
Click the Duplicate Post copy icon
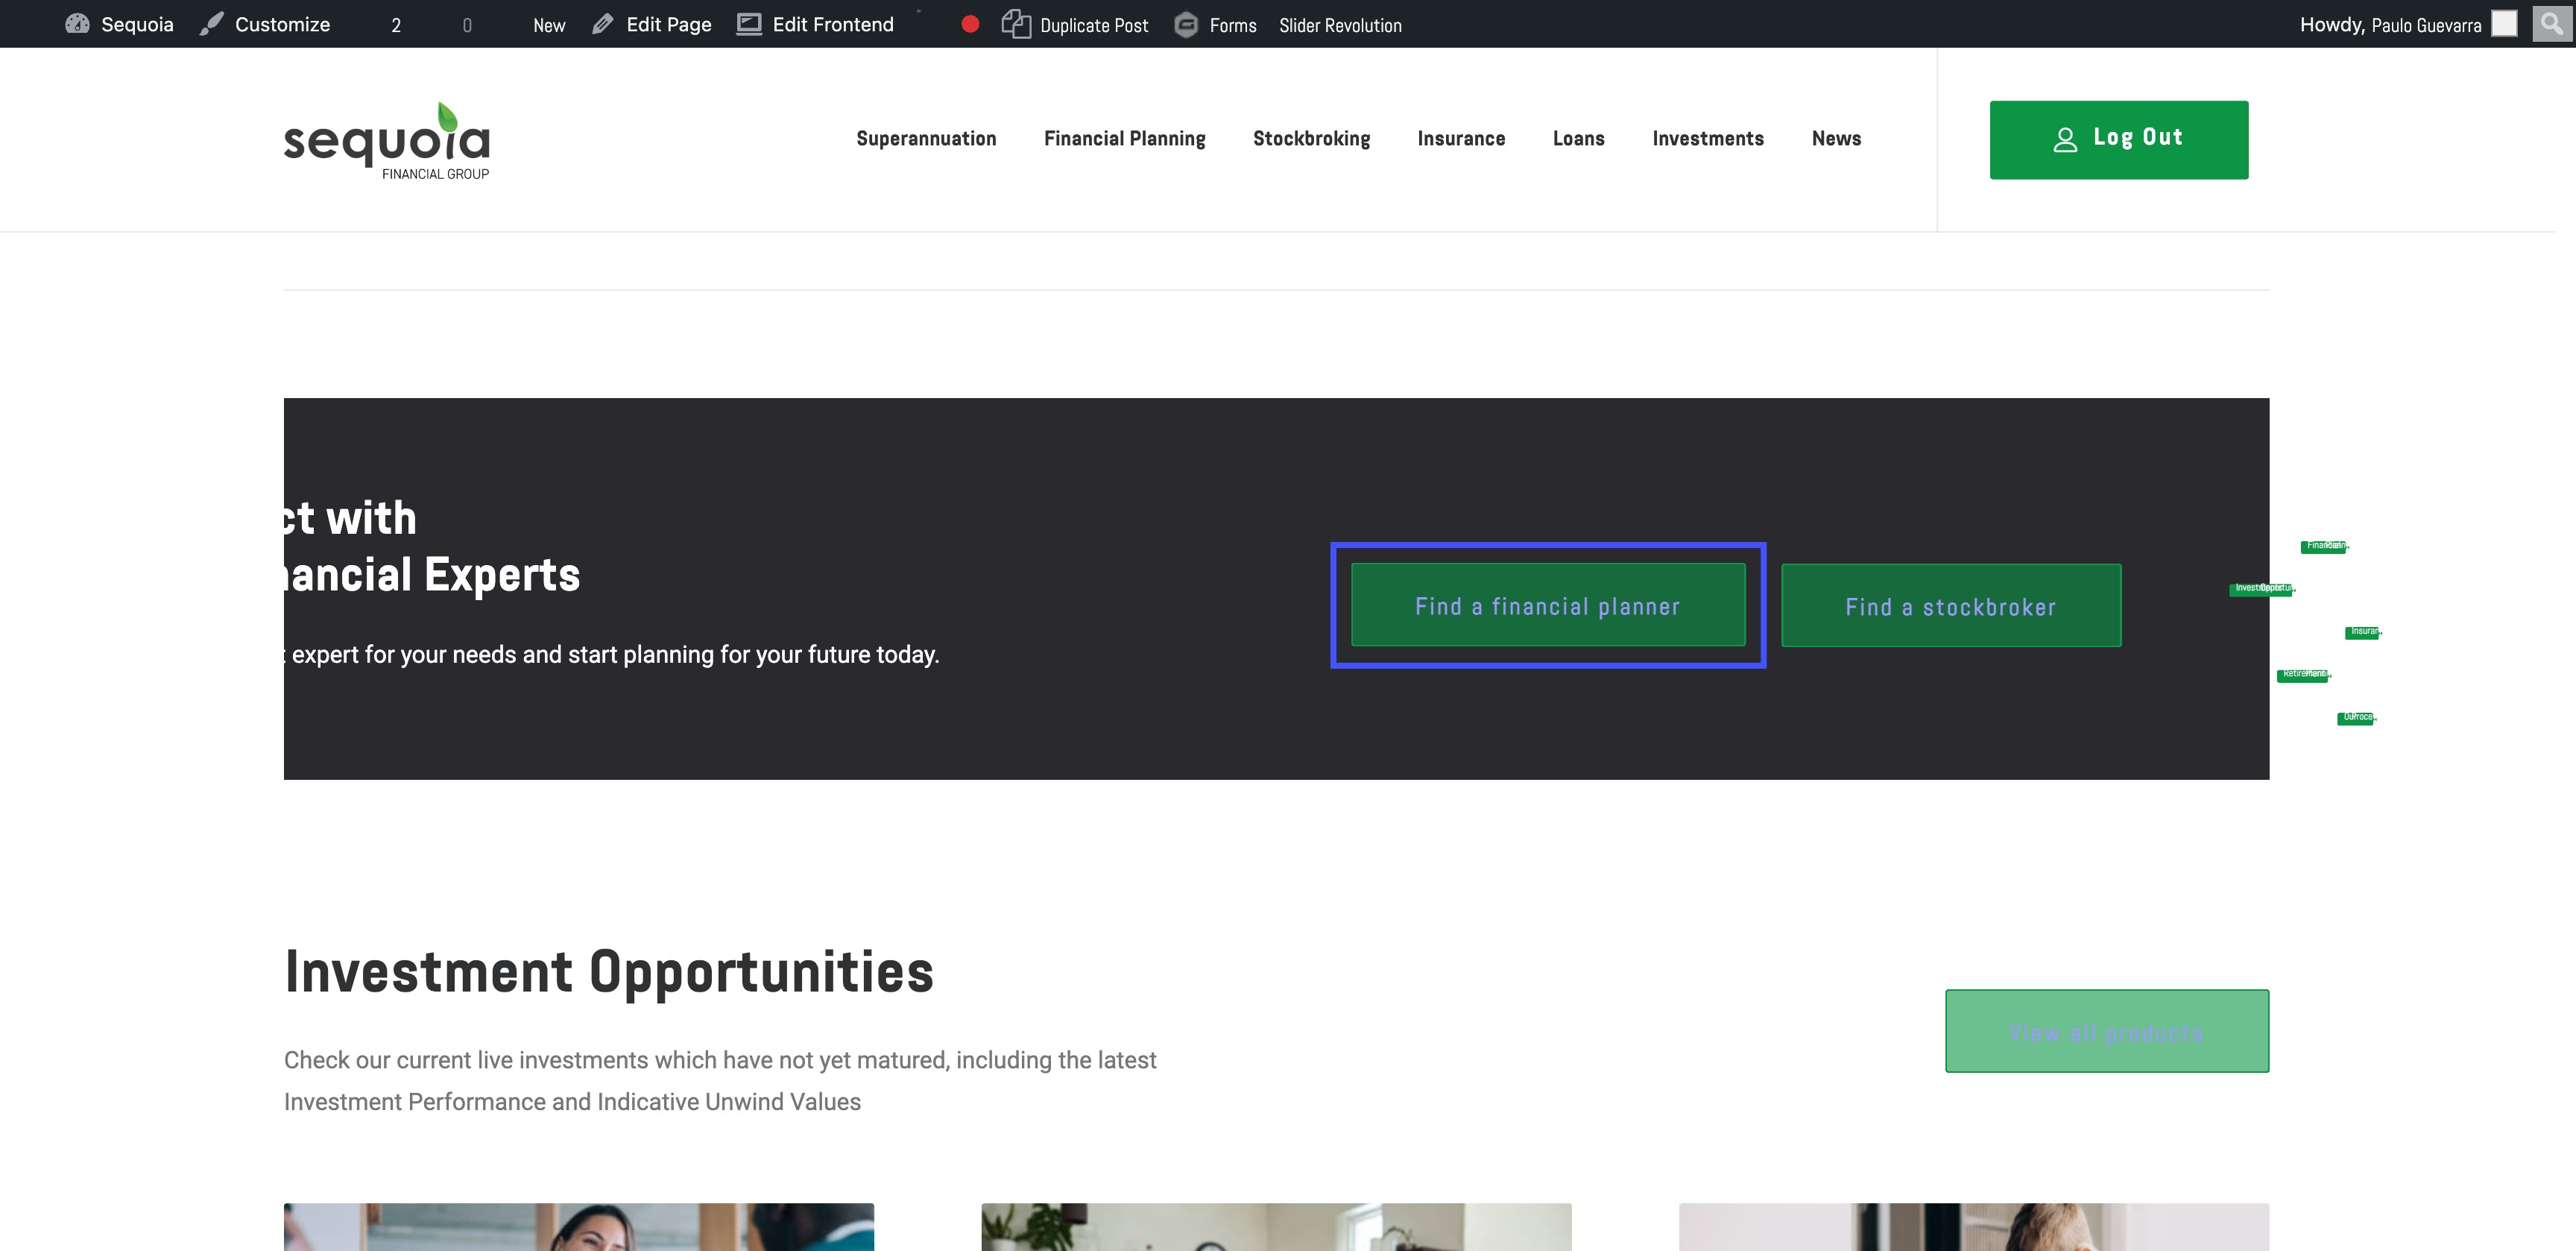[1016, 24]
